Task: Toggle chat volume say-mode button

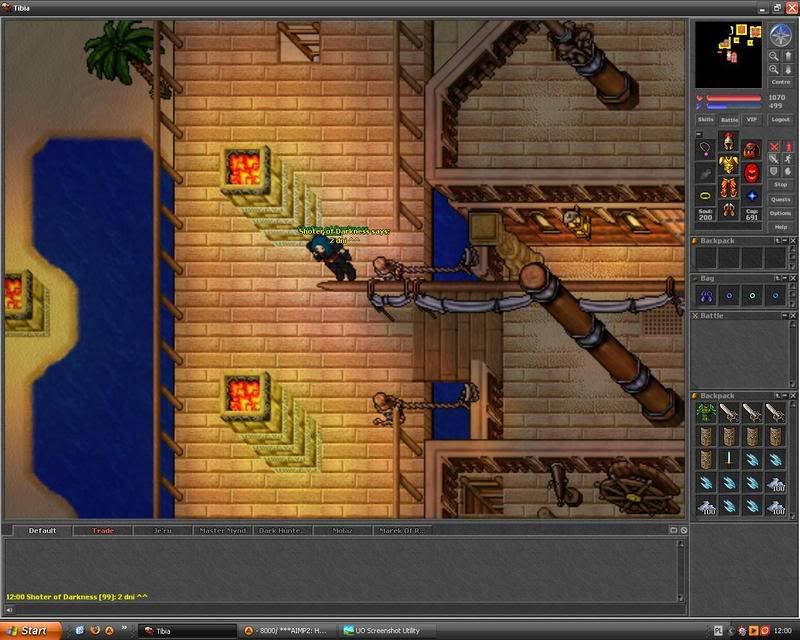Action: click(x=9, y=609)
